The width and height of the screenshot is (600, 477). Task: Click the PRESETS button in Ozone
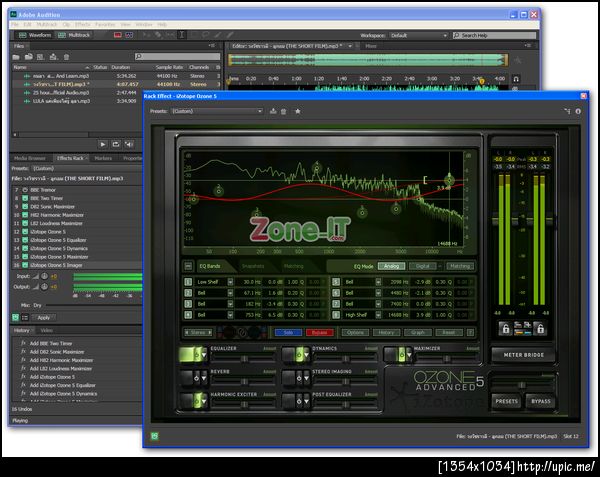pyautogui.click(x=506, y=401)
